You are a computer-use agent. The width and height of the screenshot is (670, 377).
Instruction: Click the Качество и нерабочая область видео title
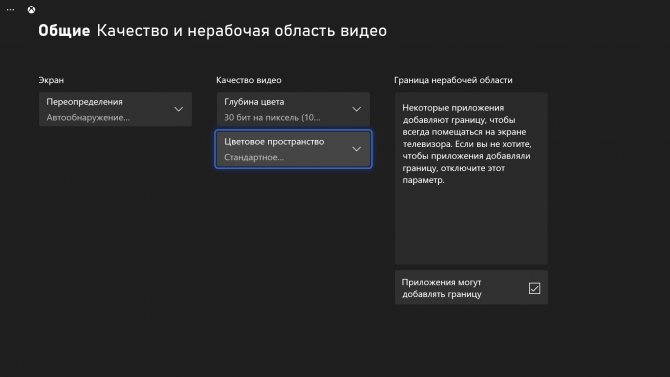tap(241, 31)
